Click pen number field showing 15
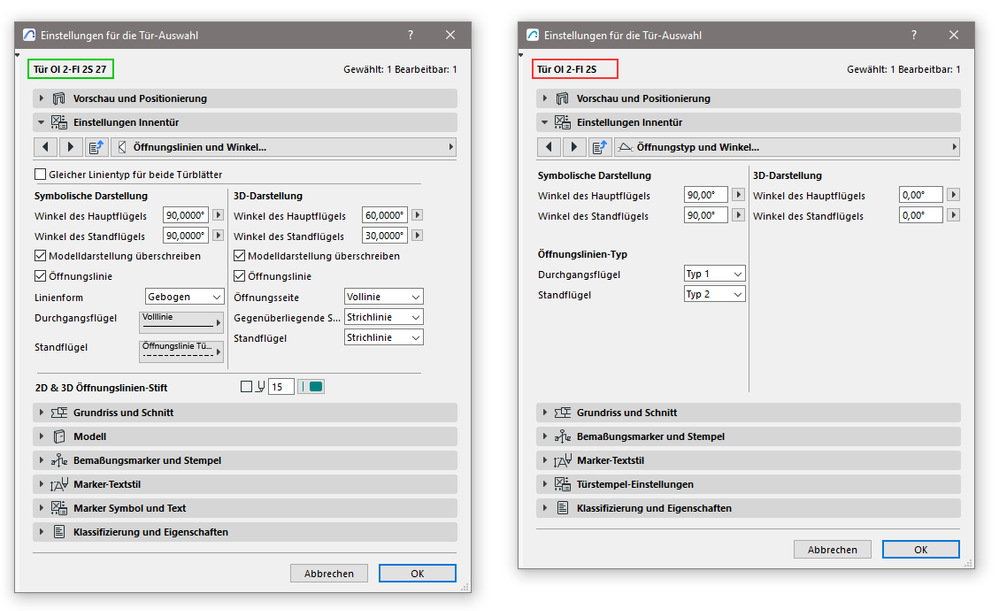This screenshot has width=999, height=611. (281, 387)
